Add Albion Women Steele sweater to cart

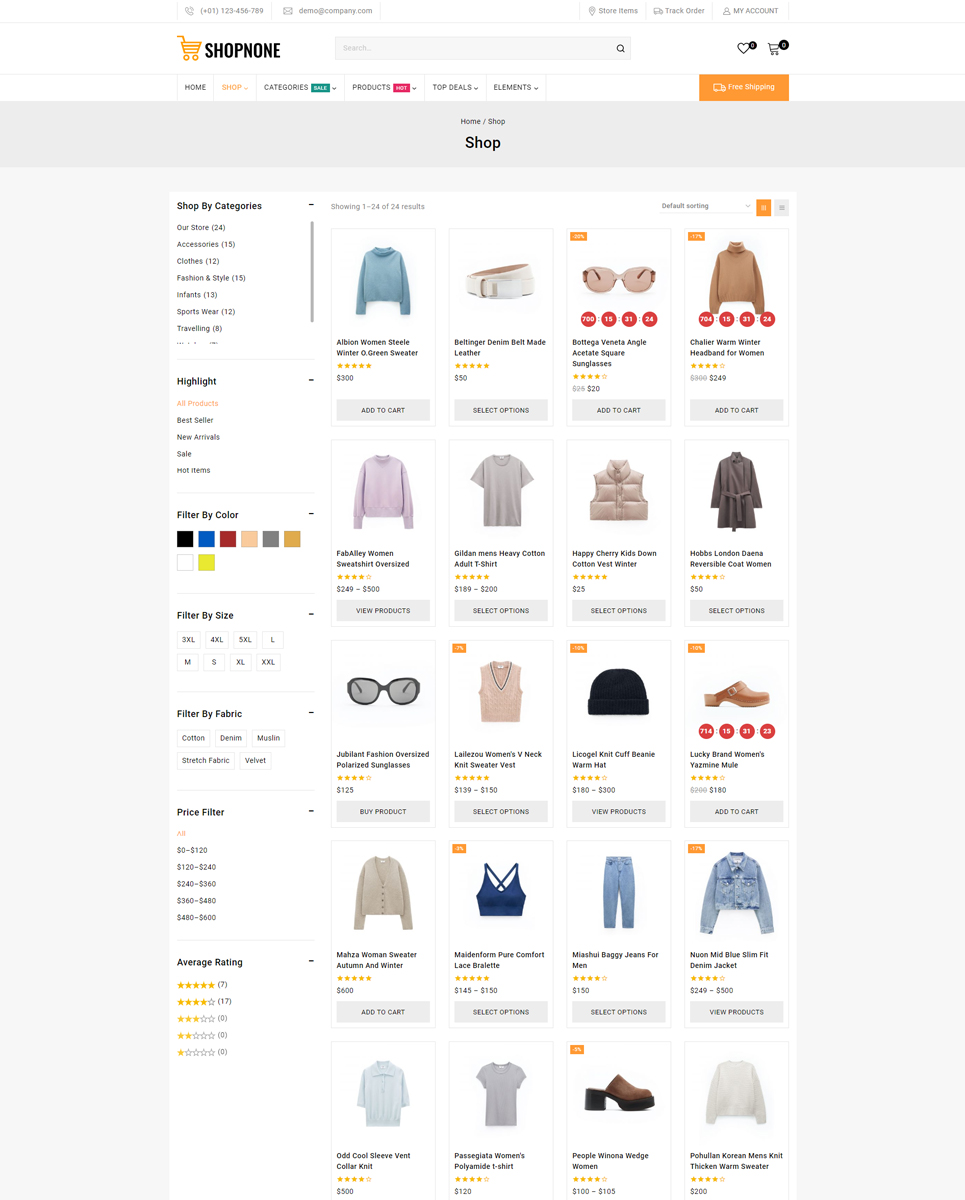coord(383,410)
